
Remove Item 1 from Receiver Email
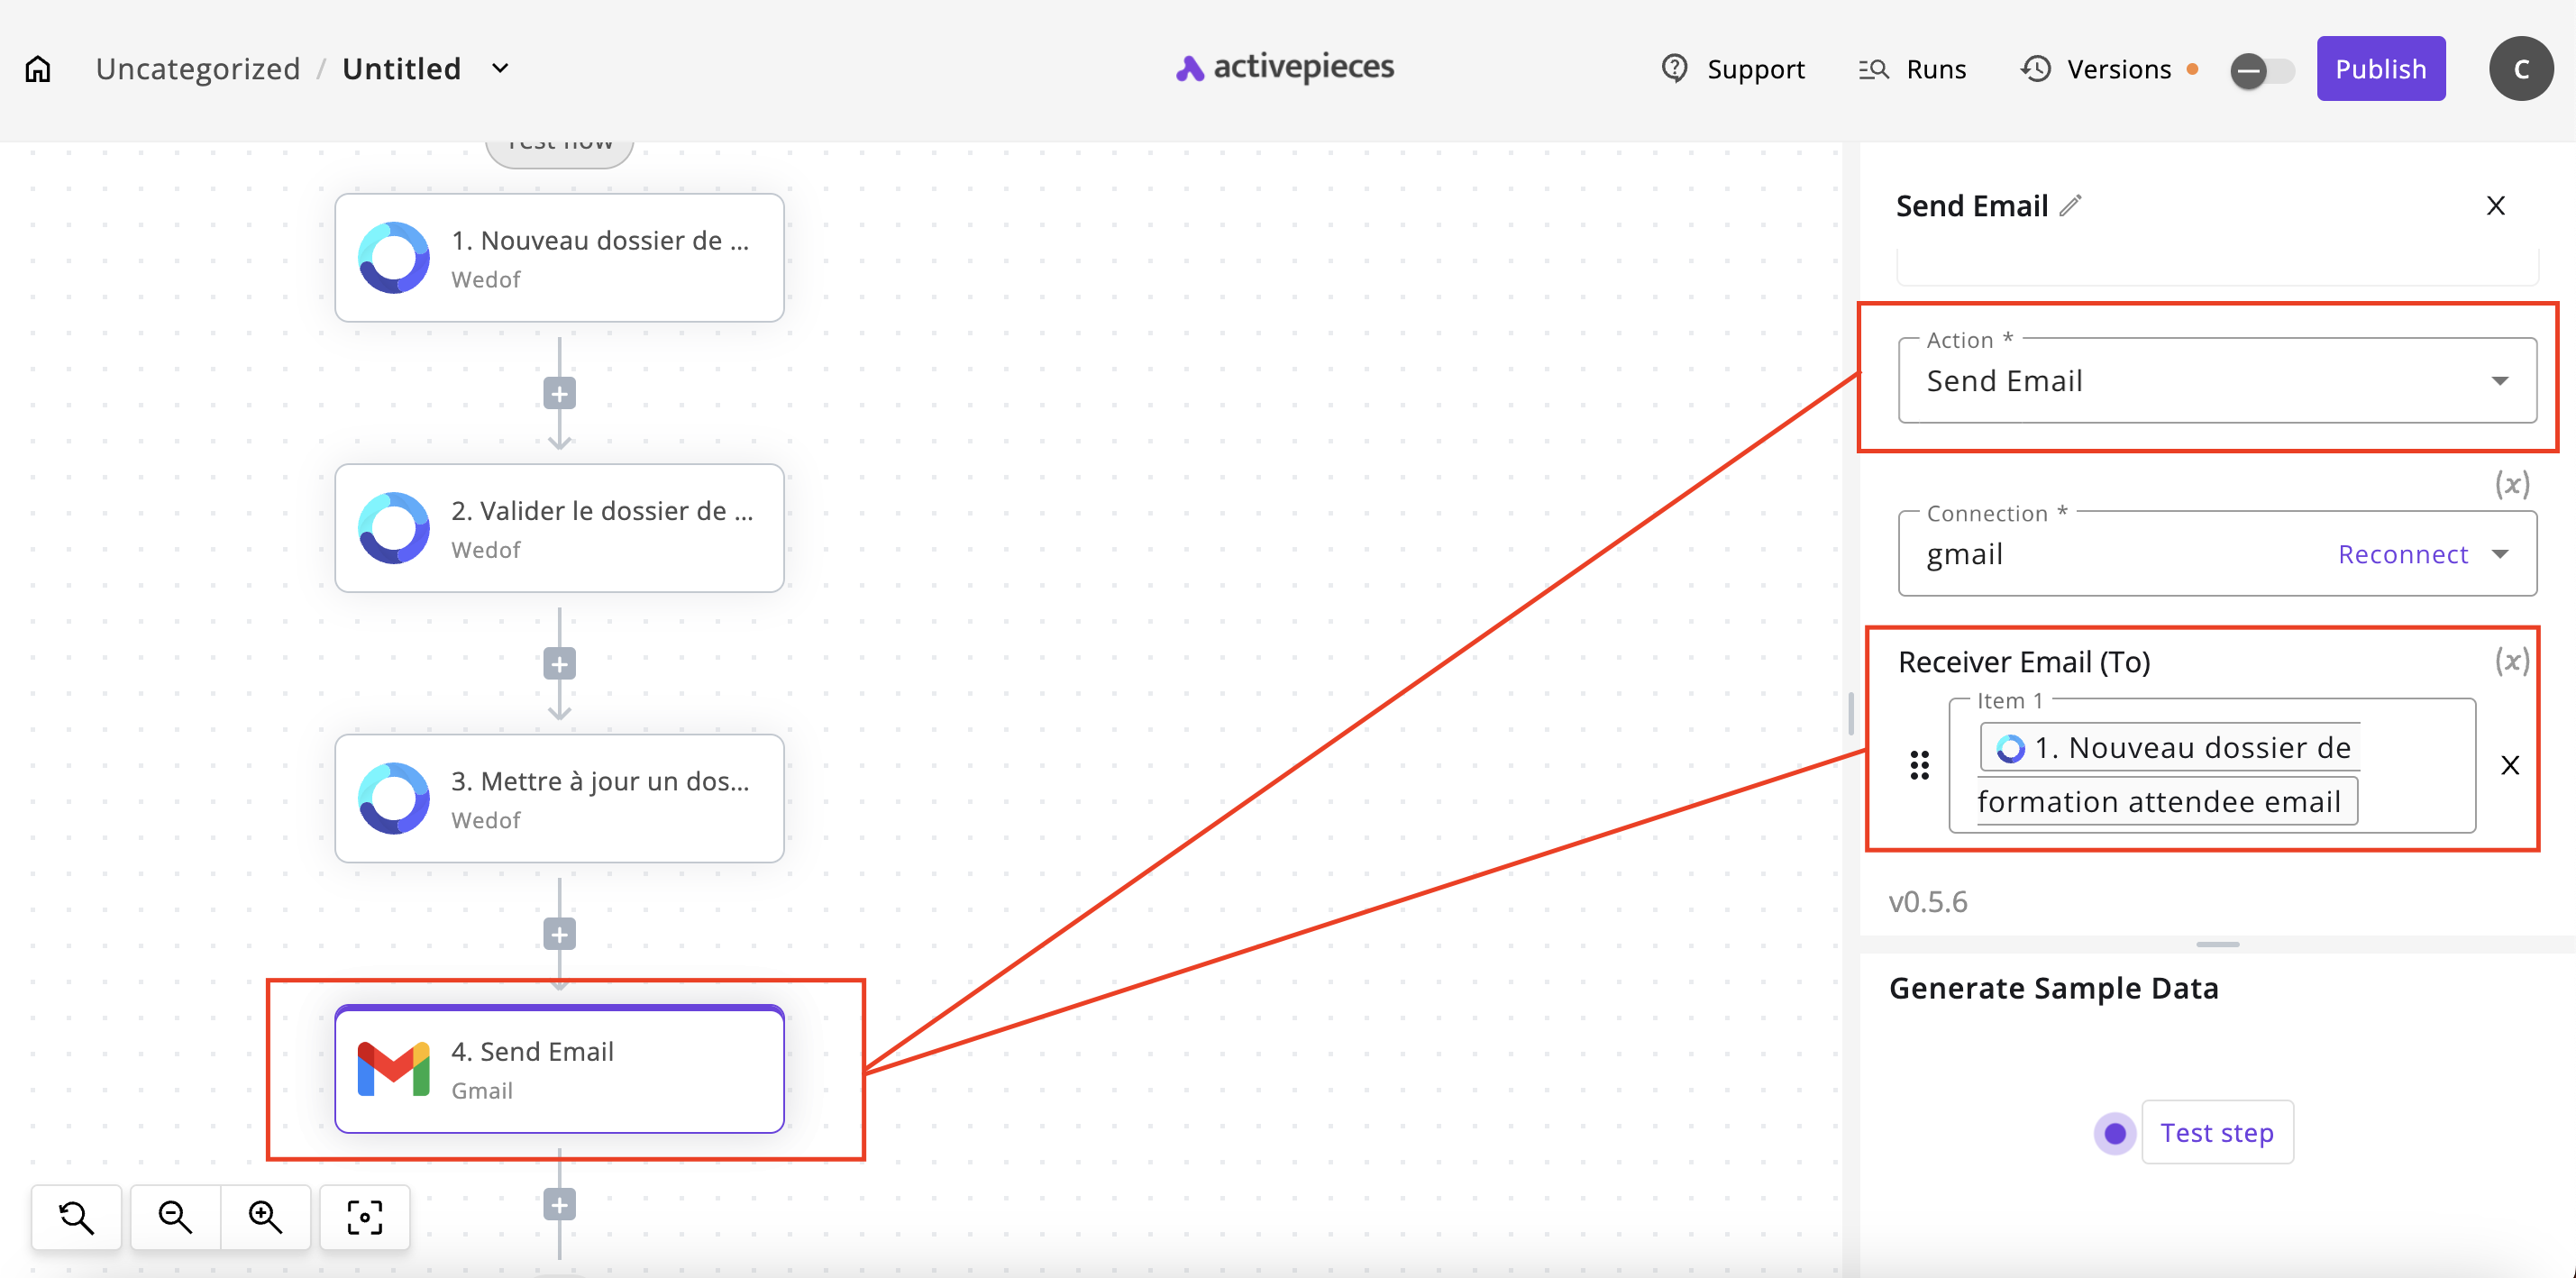pyautogui.click(x=2509, y=766)
